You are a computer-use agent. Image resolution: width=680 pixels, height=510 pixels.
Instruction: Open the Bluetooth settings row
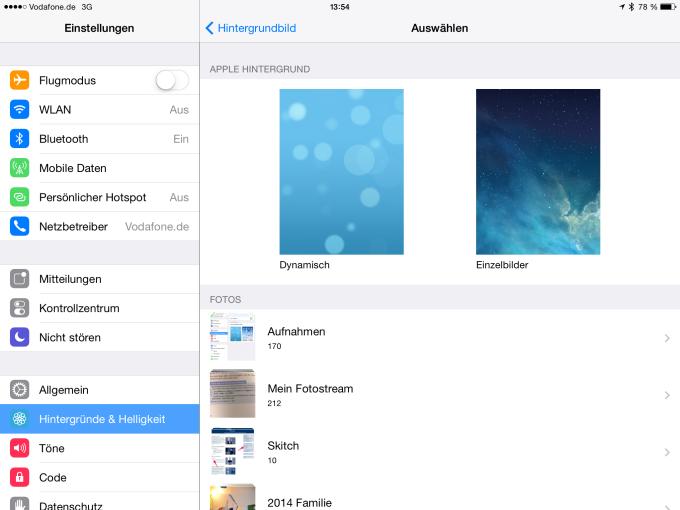[x=100, y=139]
